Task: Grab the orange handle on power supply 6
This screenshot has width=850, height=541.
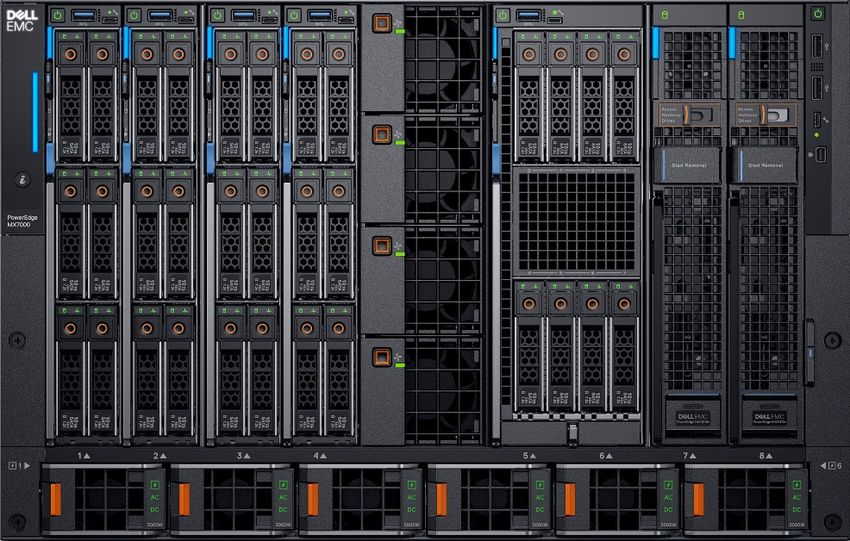Action: pyautogui.click(x=698, y=499)
